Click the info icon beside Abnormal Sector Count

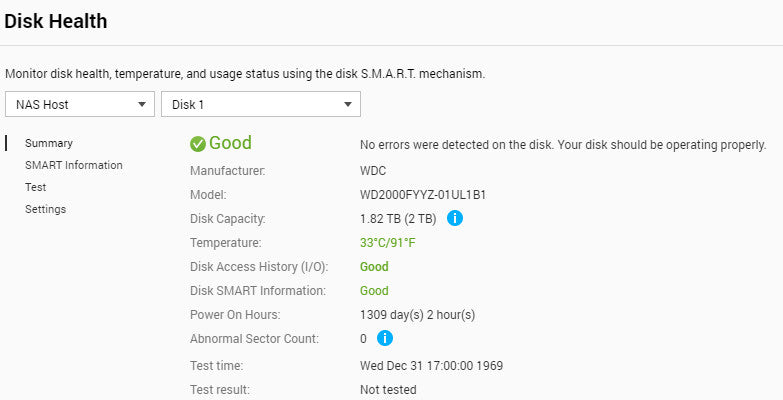click(x=385, y=338)
